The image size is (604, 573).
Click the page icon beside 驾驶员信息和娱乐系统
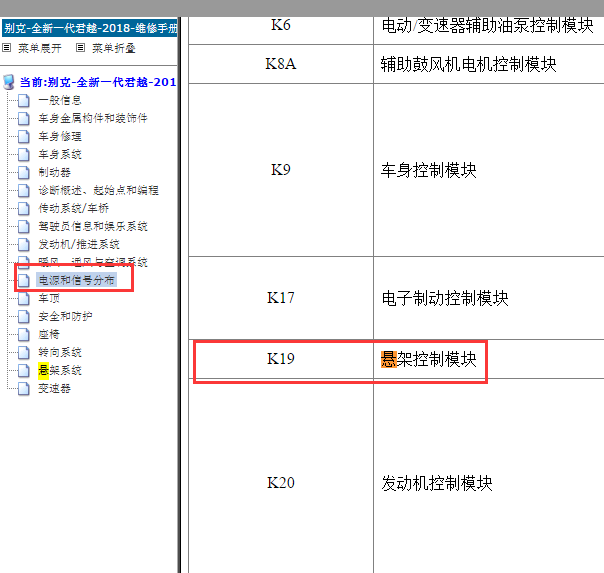tap(24, 226)
